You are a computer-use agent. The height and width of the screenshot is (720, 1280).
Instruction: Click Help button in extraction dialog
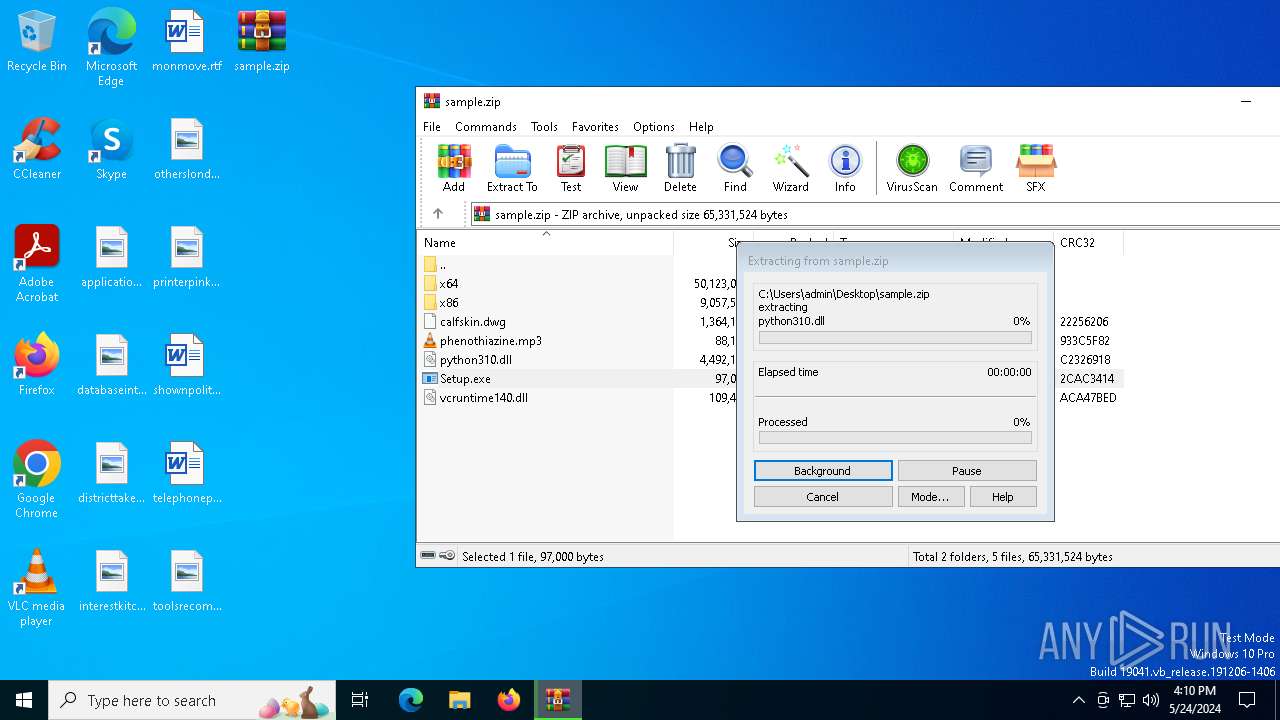coord(1003,497)
